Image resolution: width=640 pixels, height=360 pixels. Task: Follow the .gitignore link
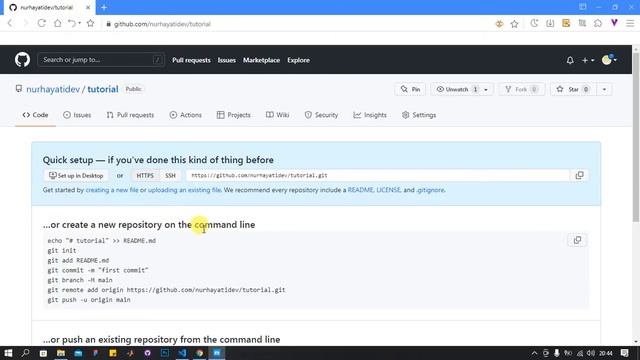pos(430,190)
